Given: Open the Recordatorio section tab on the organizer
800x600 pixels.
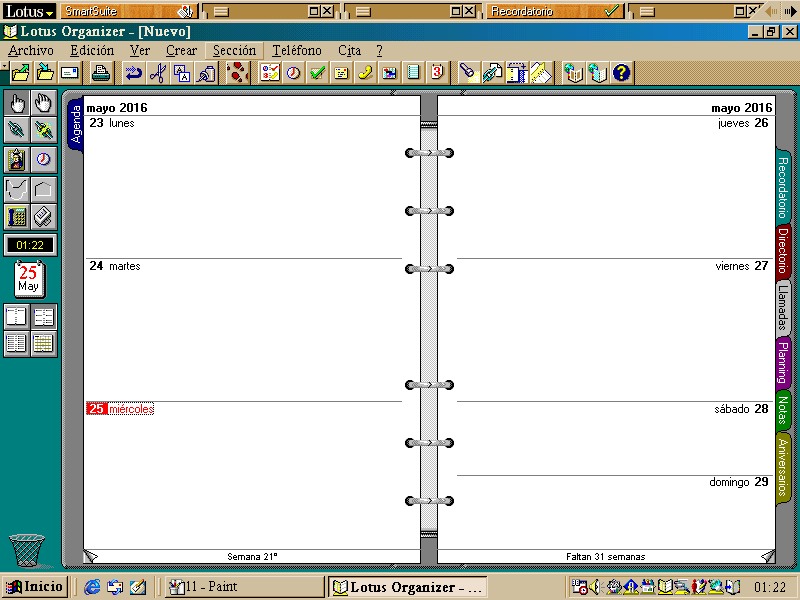Looking at the screenshot, I should (783, 187).
